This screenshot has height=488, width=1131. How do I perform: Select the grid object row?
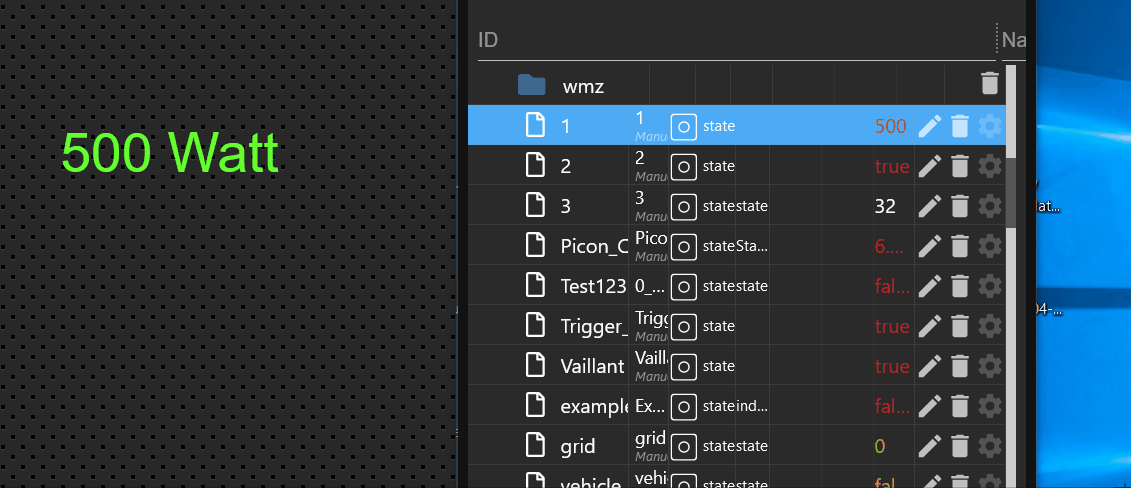pyautogui.click(x=578, y=446)
